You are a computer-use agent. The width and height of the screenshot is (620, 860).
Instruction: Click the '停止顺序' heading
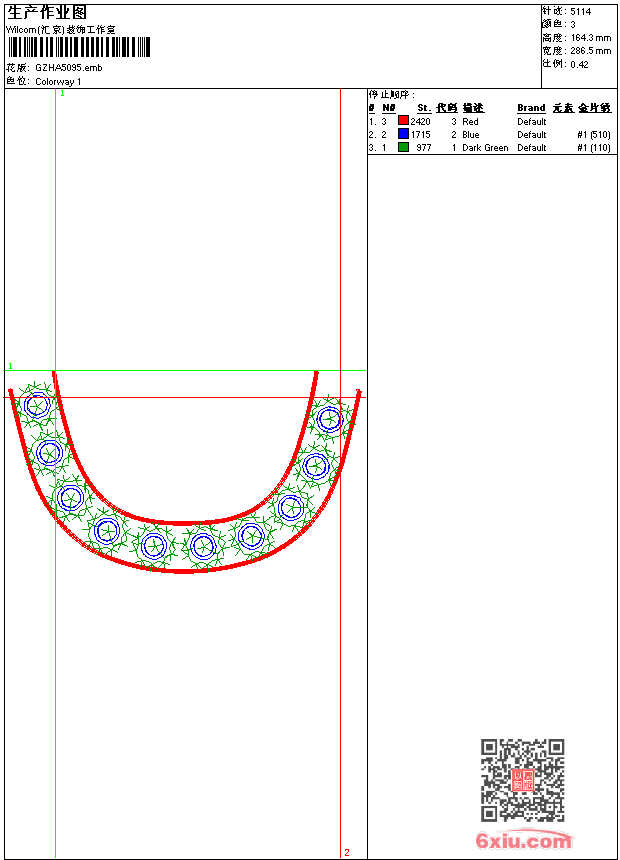click(391, 95)
